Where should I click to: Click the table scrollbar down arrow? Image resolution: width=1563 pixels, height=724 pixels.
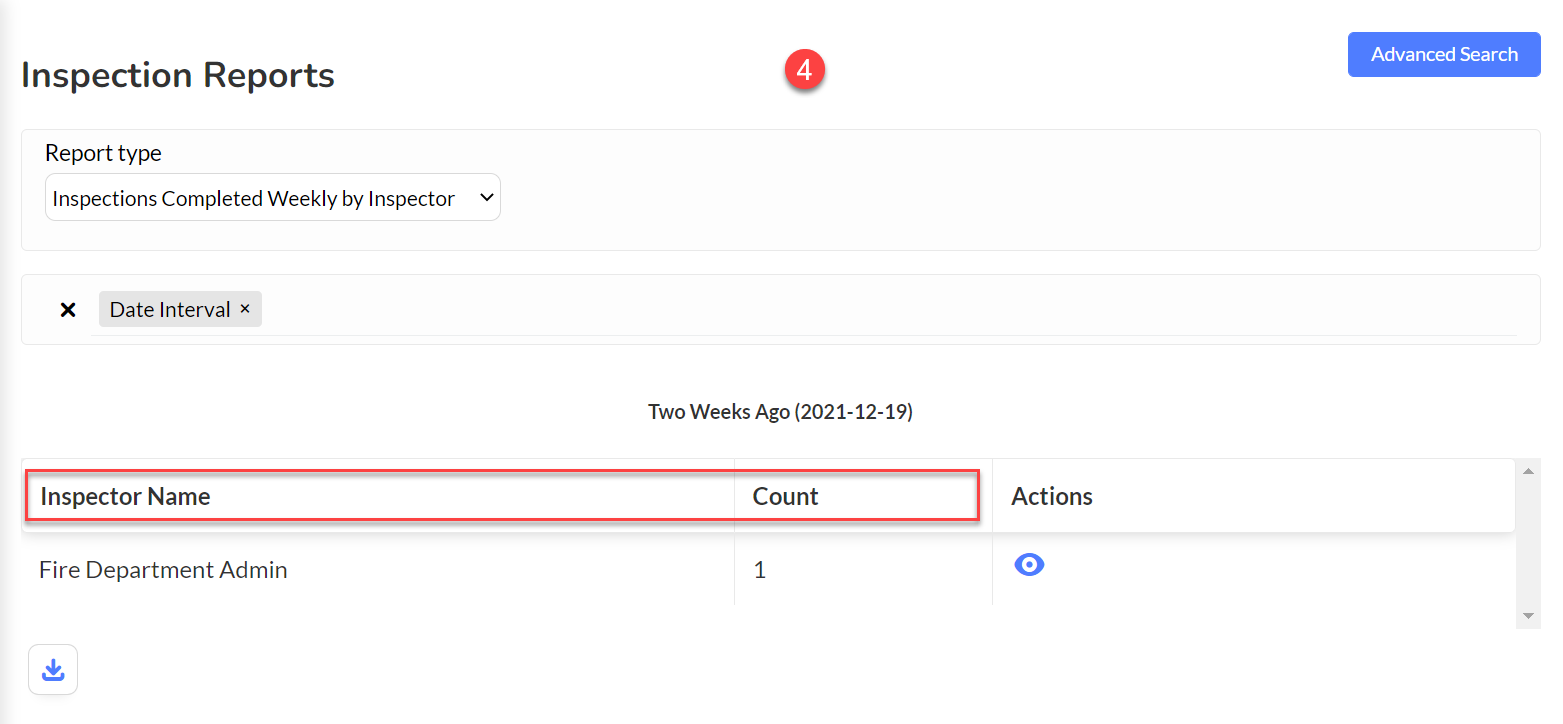pos(1527,616)
